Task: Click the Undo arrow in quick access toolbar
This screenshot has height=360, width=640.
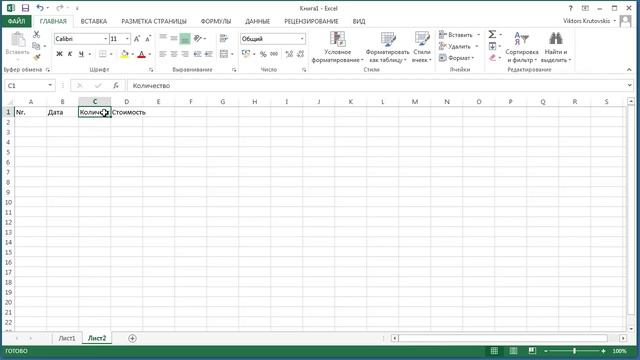Action: (x=40, y=8)
